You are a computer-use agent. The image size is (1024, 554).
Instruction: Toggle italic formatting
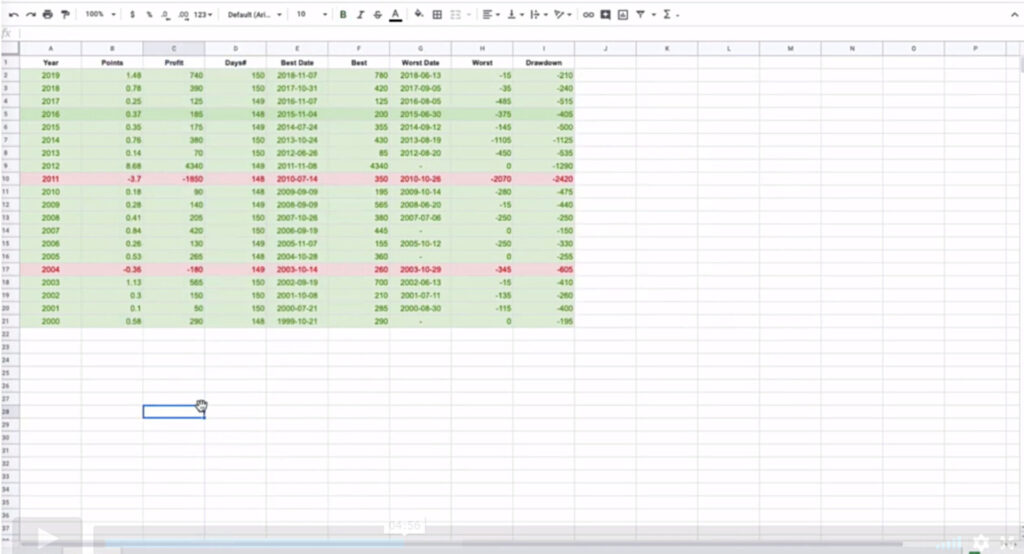click(x=360, y=14)
